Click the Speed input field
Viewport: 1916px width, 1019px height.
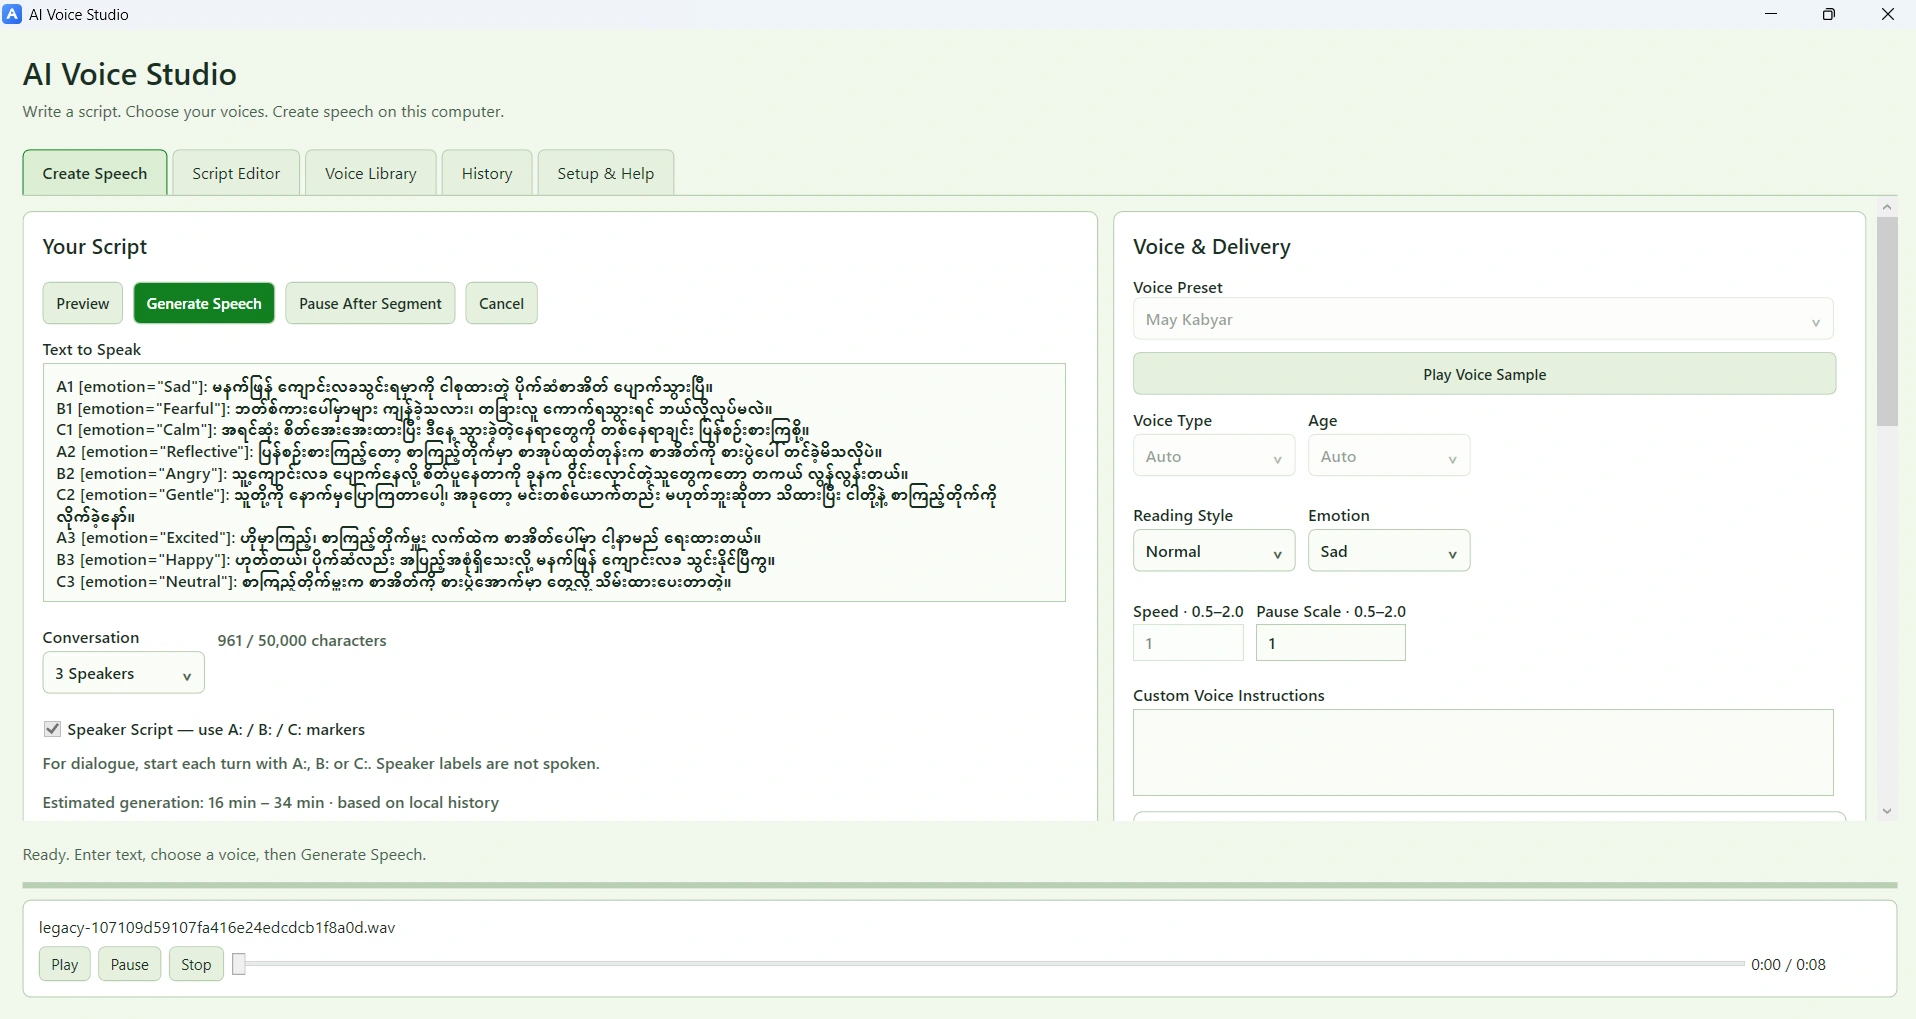(1188, 643)
